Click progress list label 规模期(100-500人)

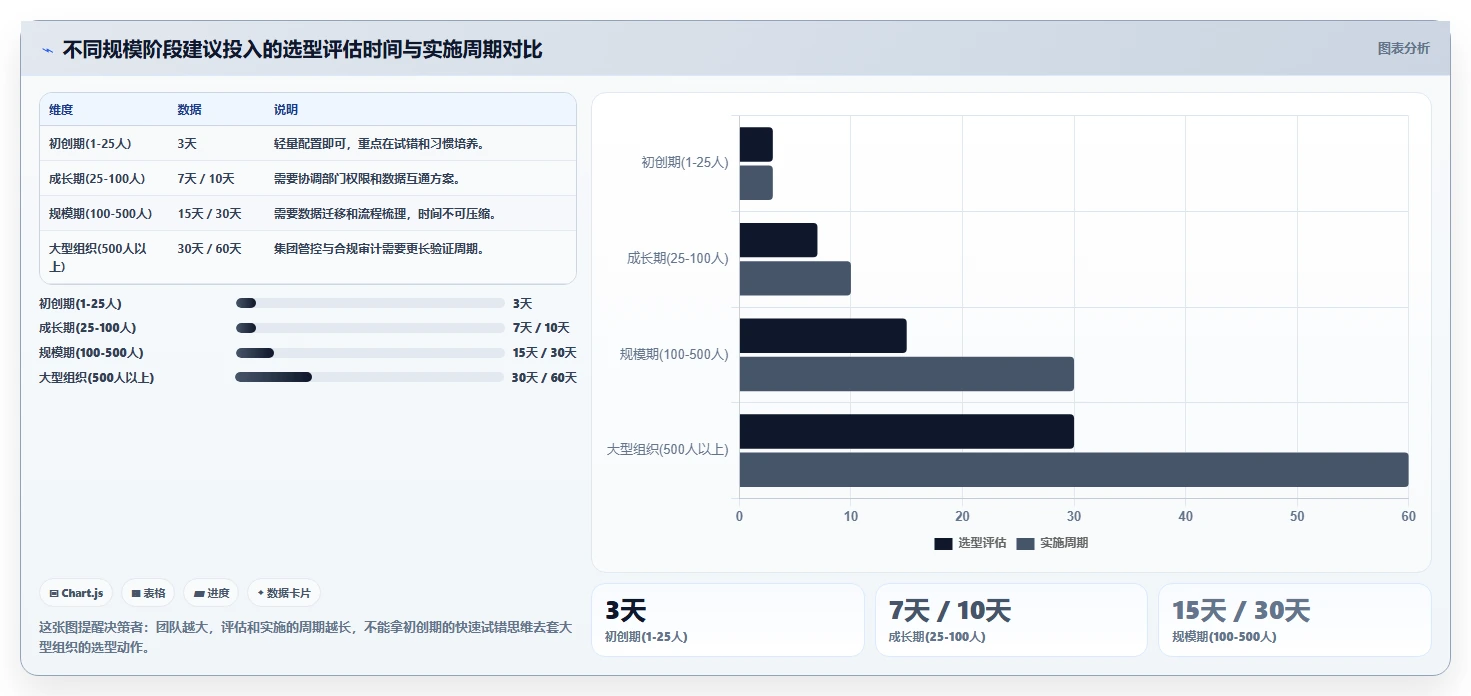point(91,353)
